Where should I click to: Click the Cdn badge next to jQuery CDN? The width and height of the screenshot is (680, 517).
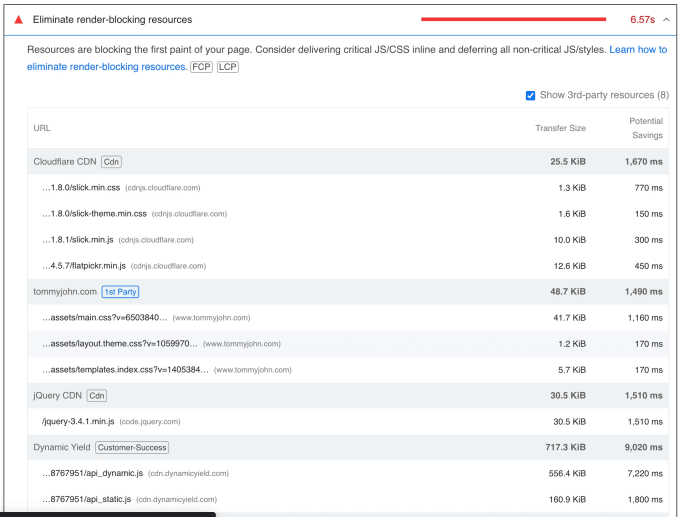coord(97,396)
